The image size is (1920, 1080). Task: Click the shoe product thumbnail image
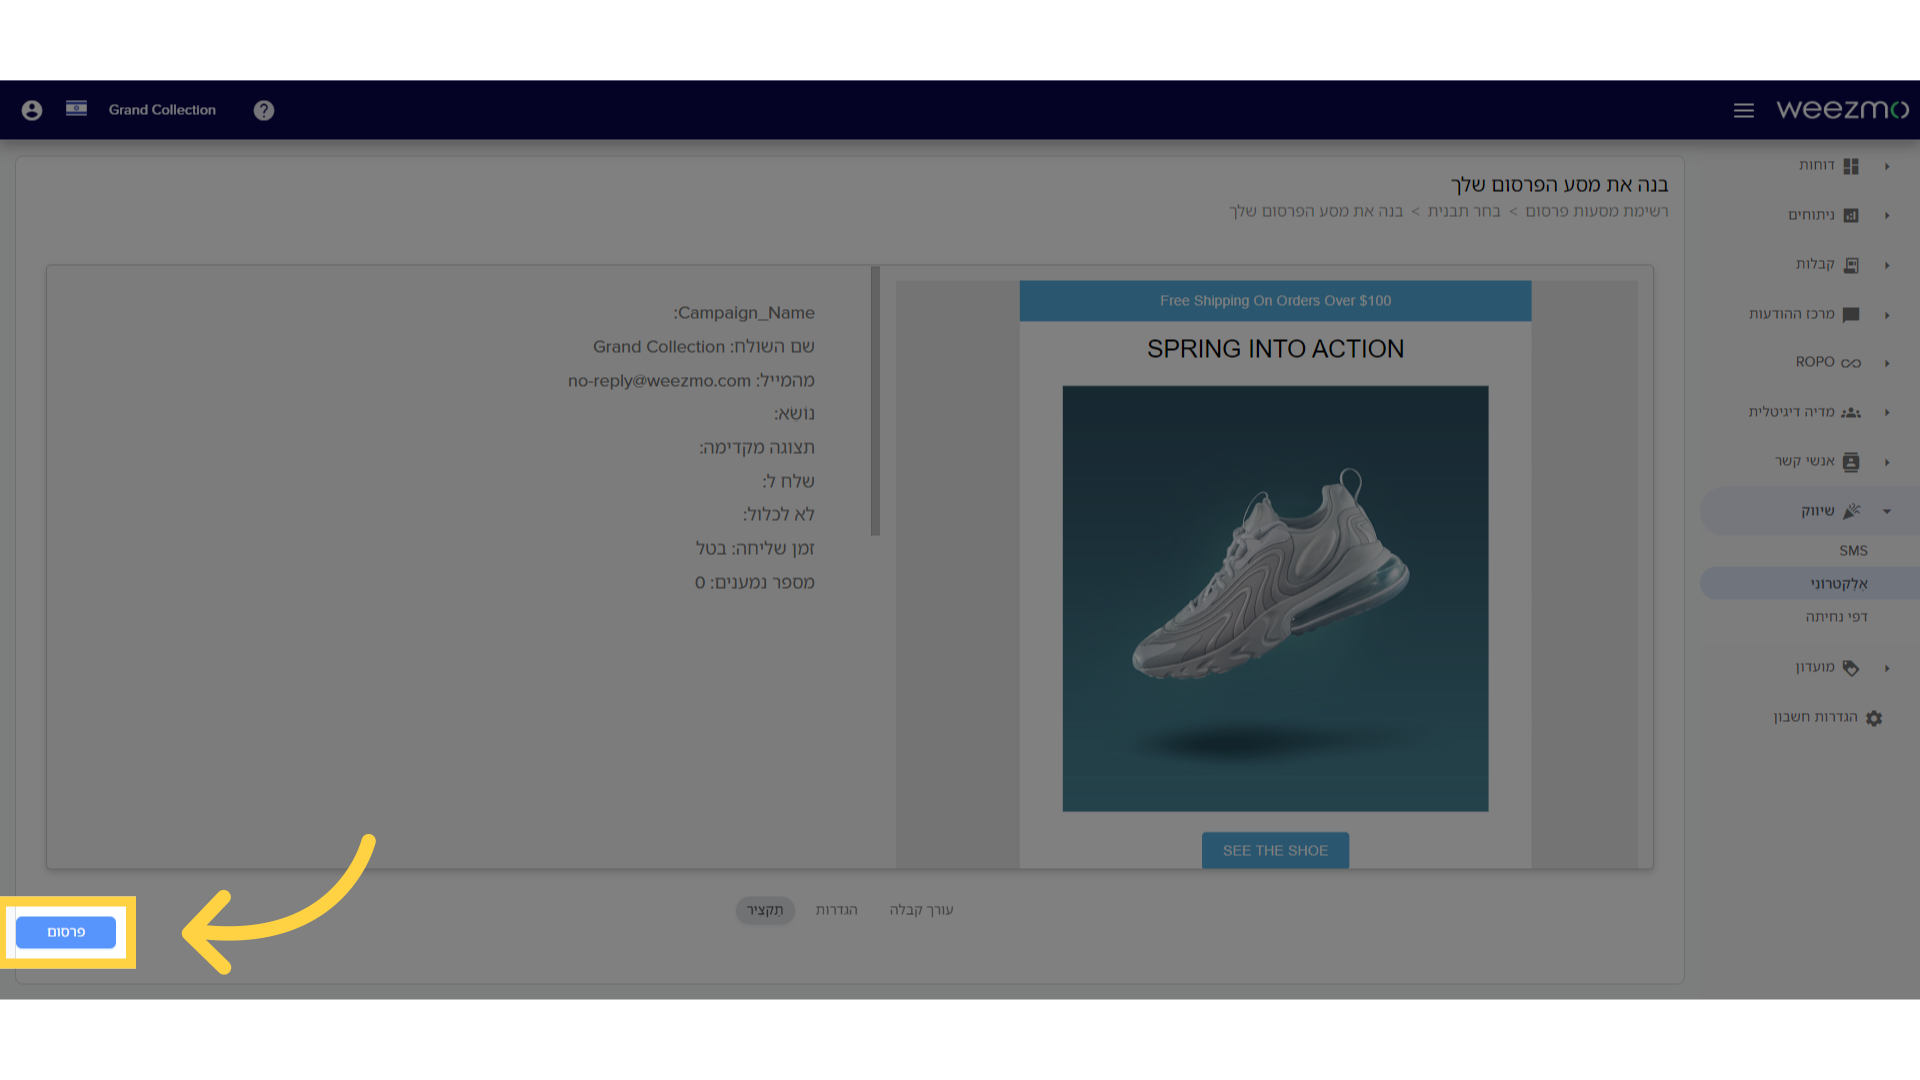point(1275,597)
